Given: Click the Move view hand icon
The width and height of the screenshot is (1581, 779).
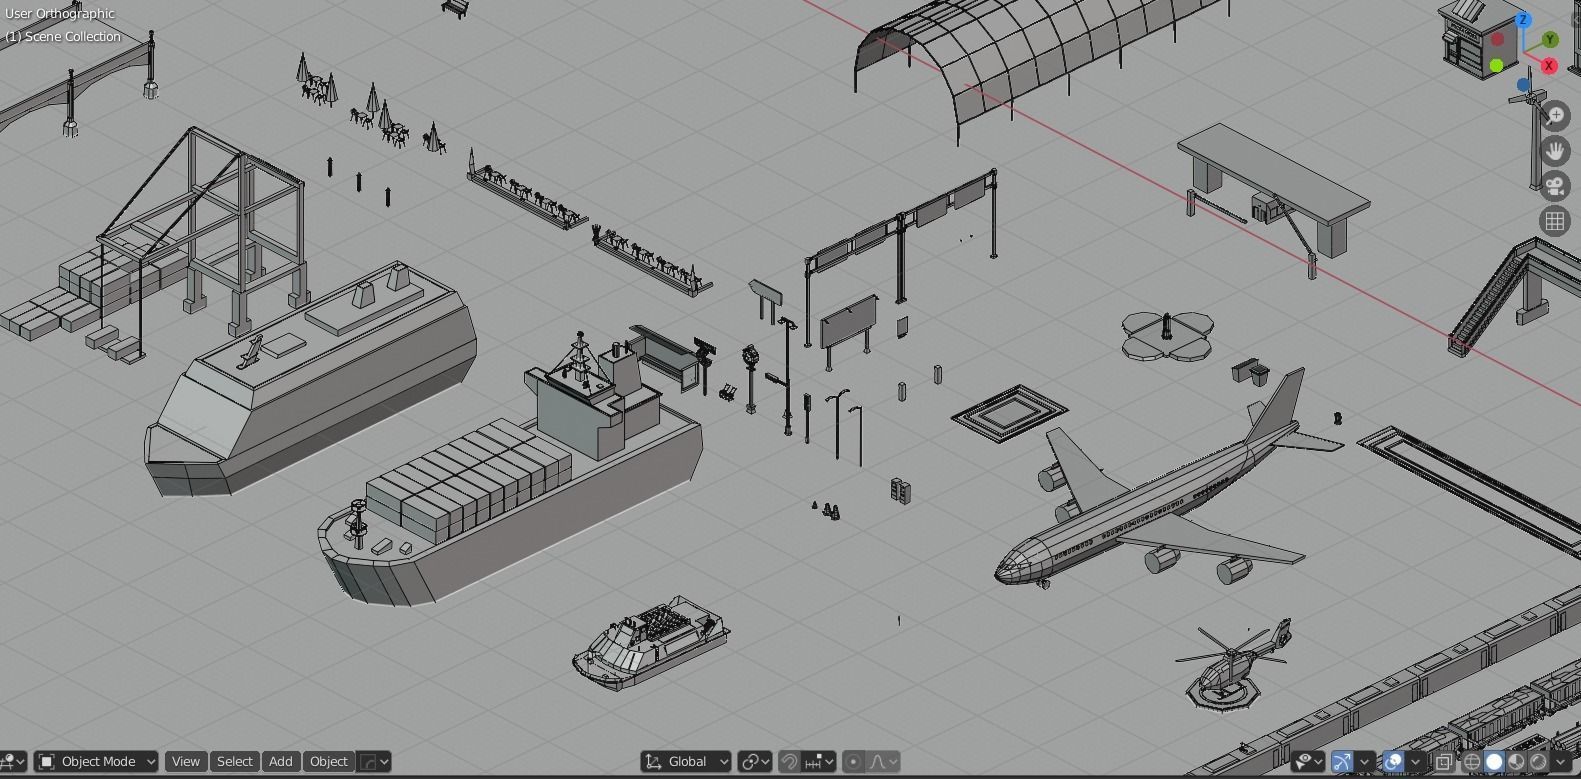Looking at the screenshot, I should 1555,151.
